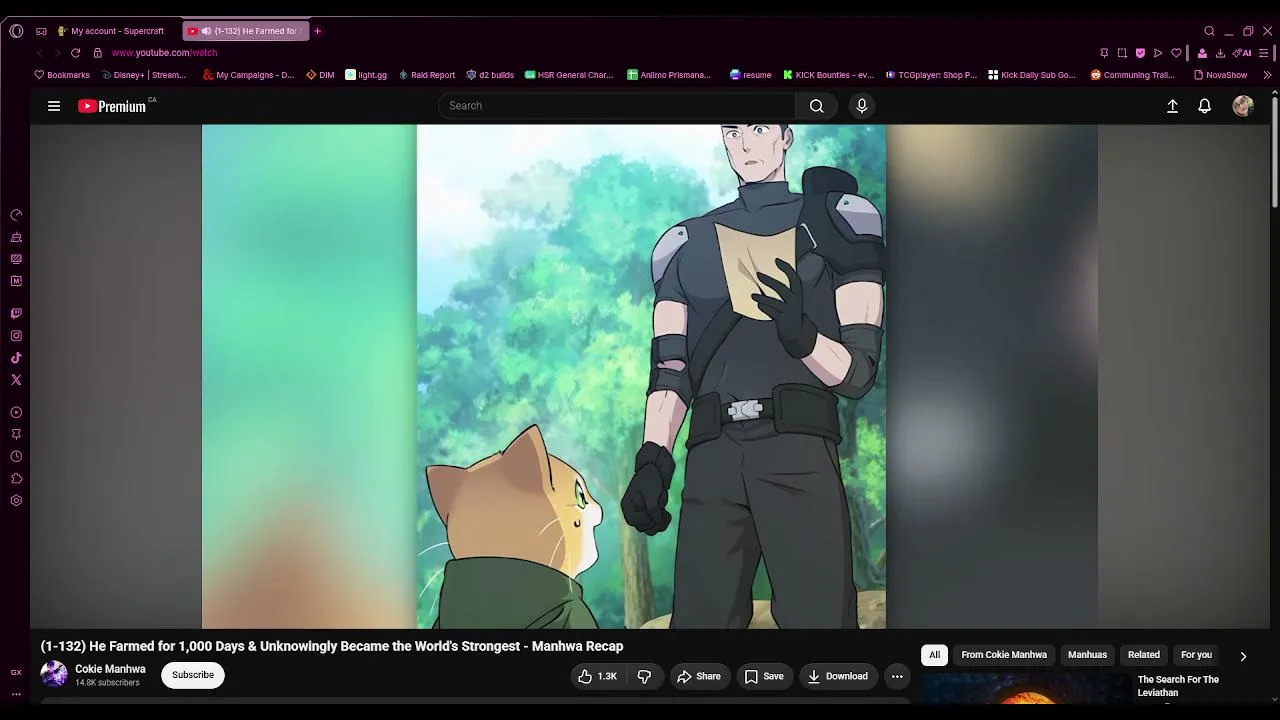Open the d2 builds bookmark

(490, 75)
